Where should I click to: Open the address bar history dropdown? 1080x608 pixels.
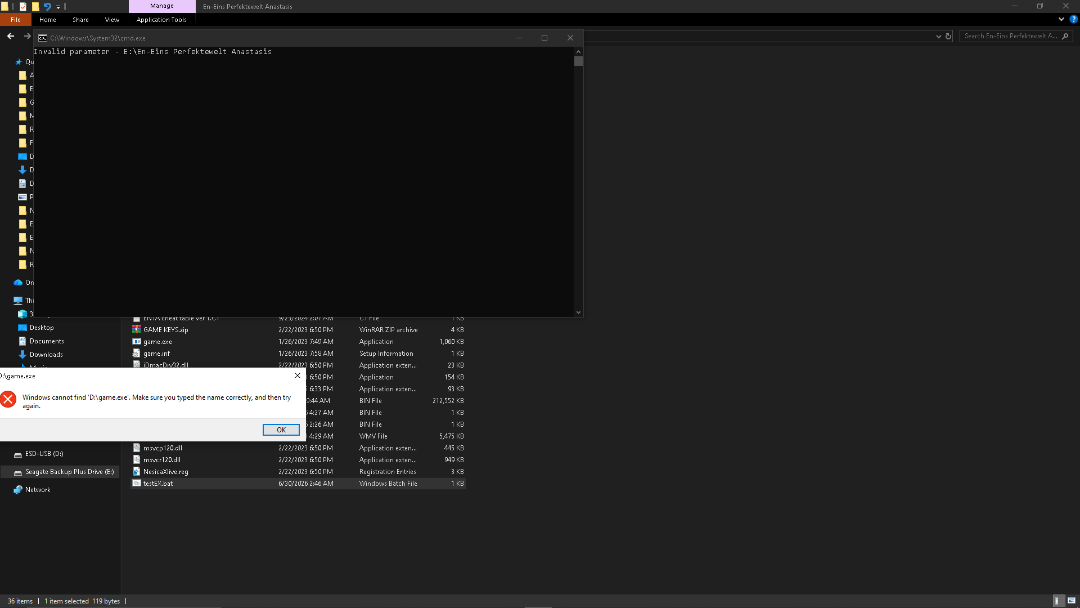tap(938, 36)
